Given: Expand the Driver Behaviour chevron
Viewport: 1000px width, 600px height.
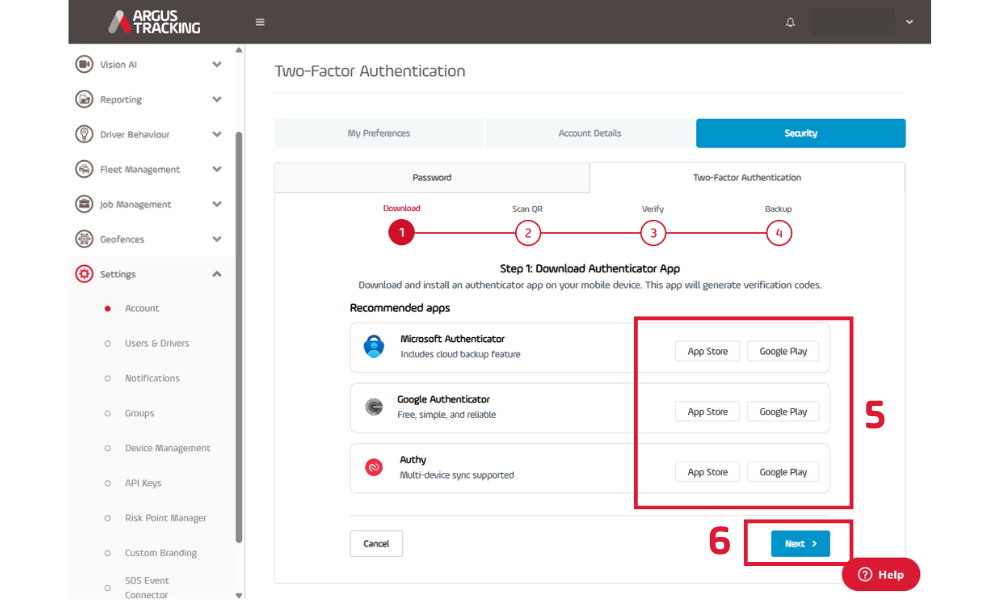Looking at the screenshot, I should tap(217, 134).
